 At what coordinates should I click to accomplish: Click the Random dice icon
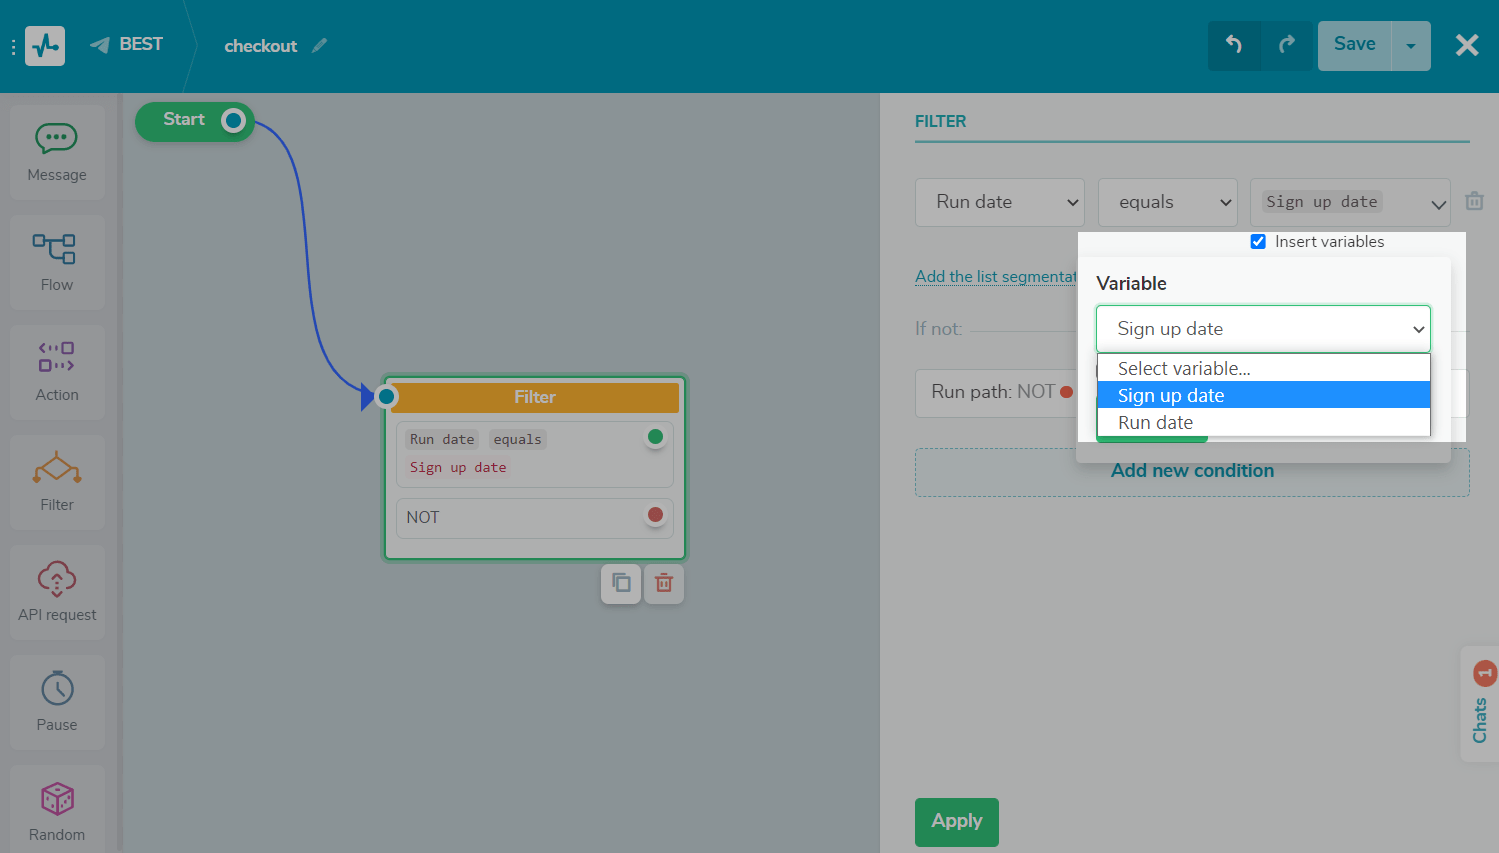click(57, 799)
